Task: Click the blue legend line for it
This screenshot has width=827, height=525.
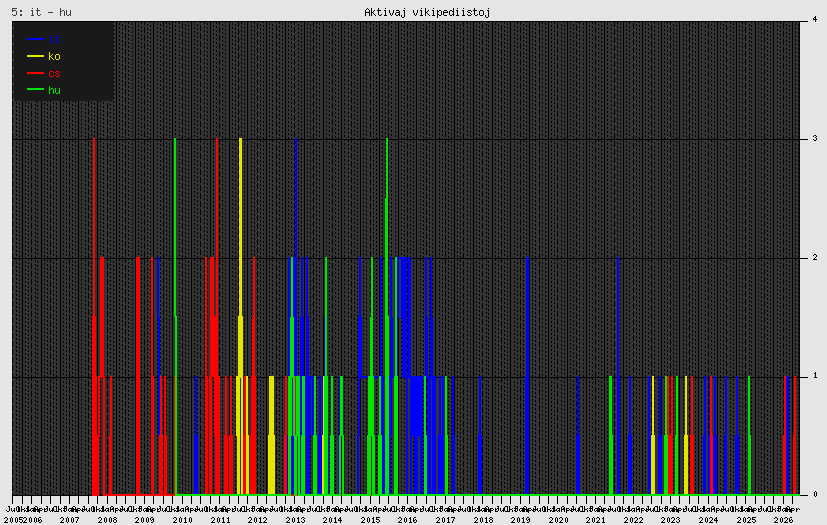Action: [x=35, y=40]
